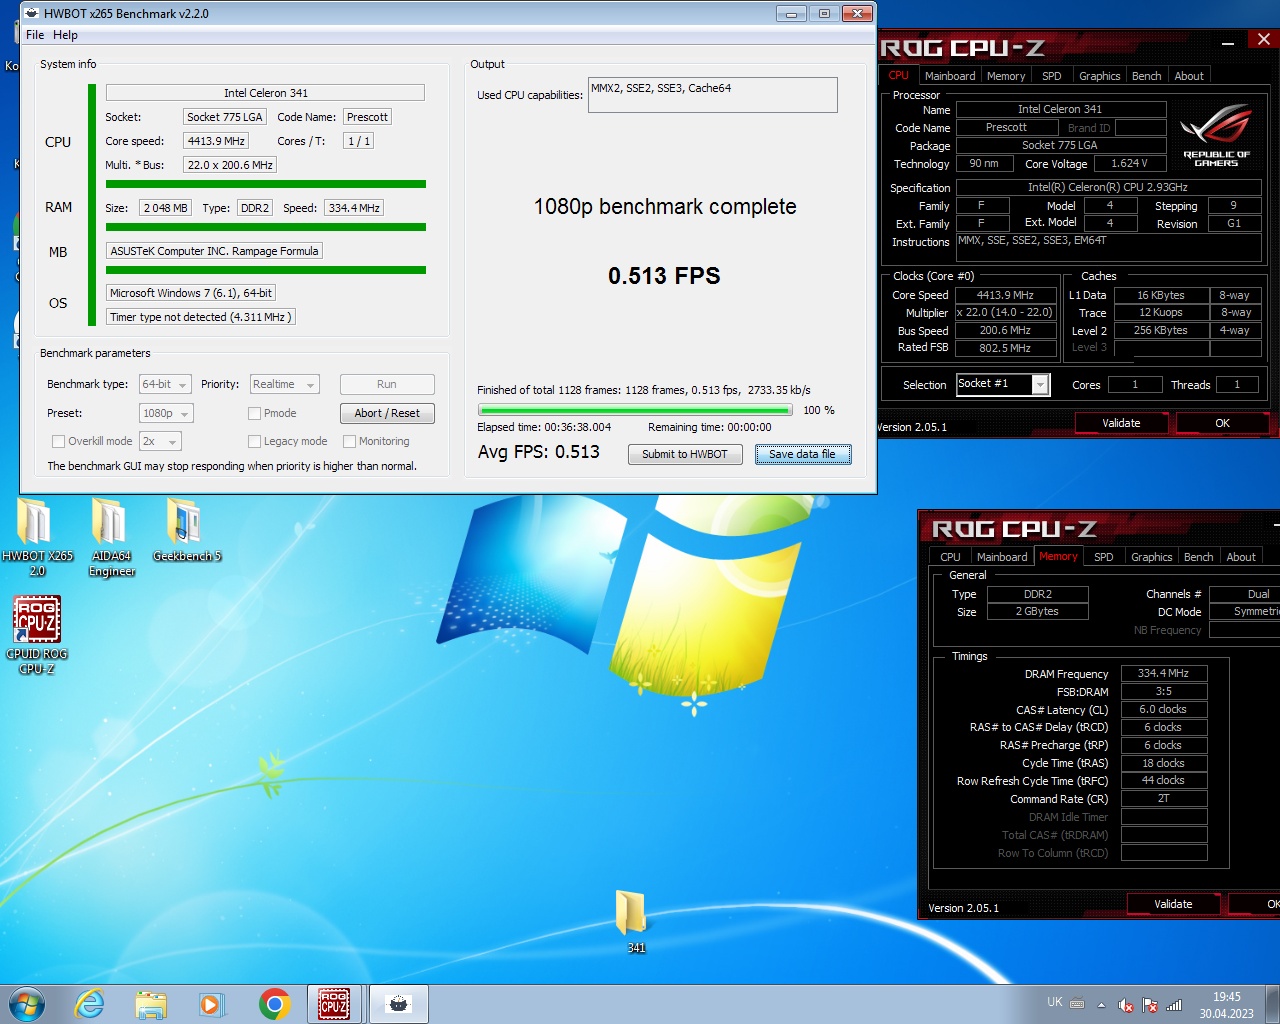The image size is (1280, 1024).
Task: Show hidden tray icons arrow
Action: (x=1101, y=1005)
